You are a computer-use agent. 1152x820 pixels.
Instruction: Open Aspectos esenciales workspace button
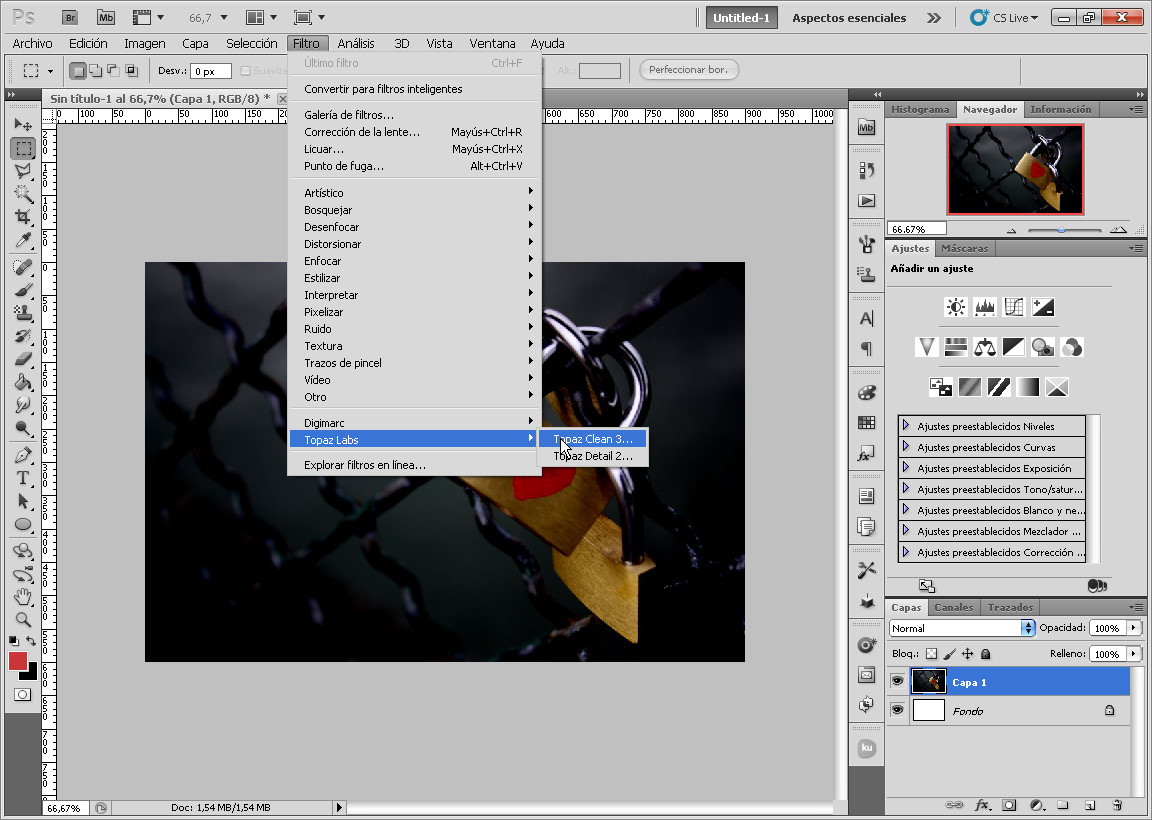(x=849, y=17)
